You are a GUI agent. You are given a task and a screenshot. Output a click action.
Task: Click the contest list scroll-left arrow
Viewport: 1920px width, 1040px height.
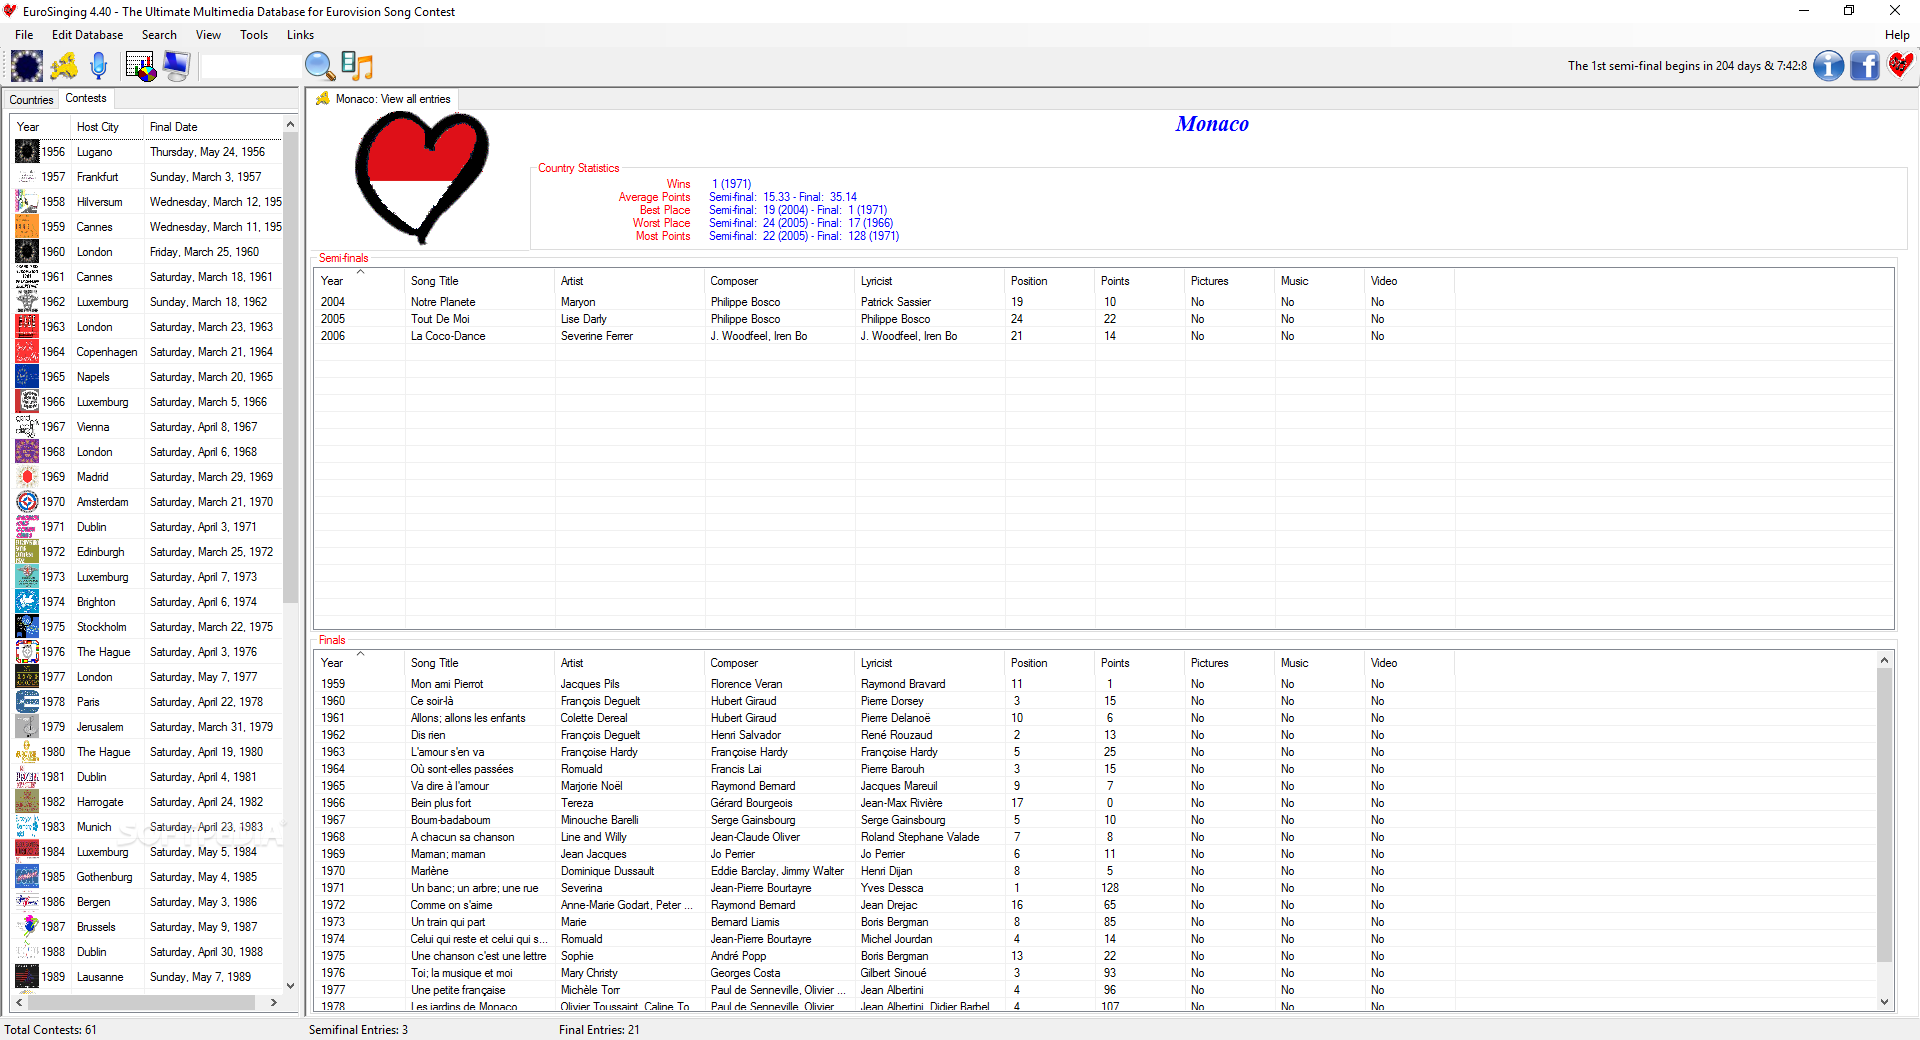click(x=20, y=1002)
